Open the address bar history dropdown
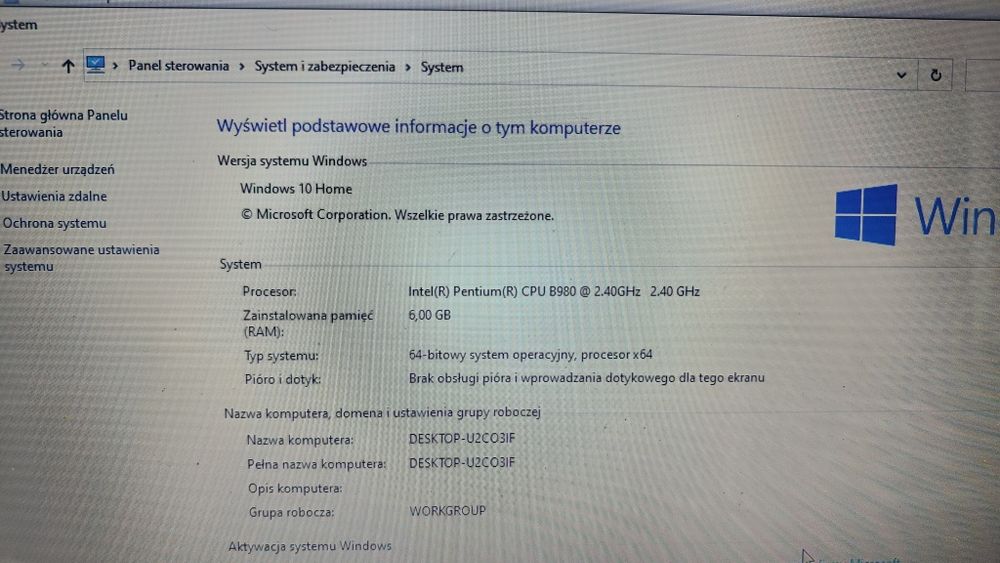This screenshot has width=1000, height=563. pyautogui.click(x=901, y=75)
